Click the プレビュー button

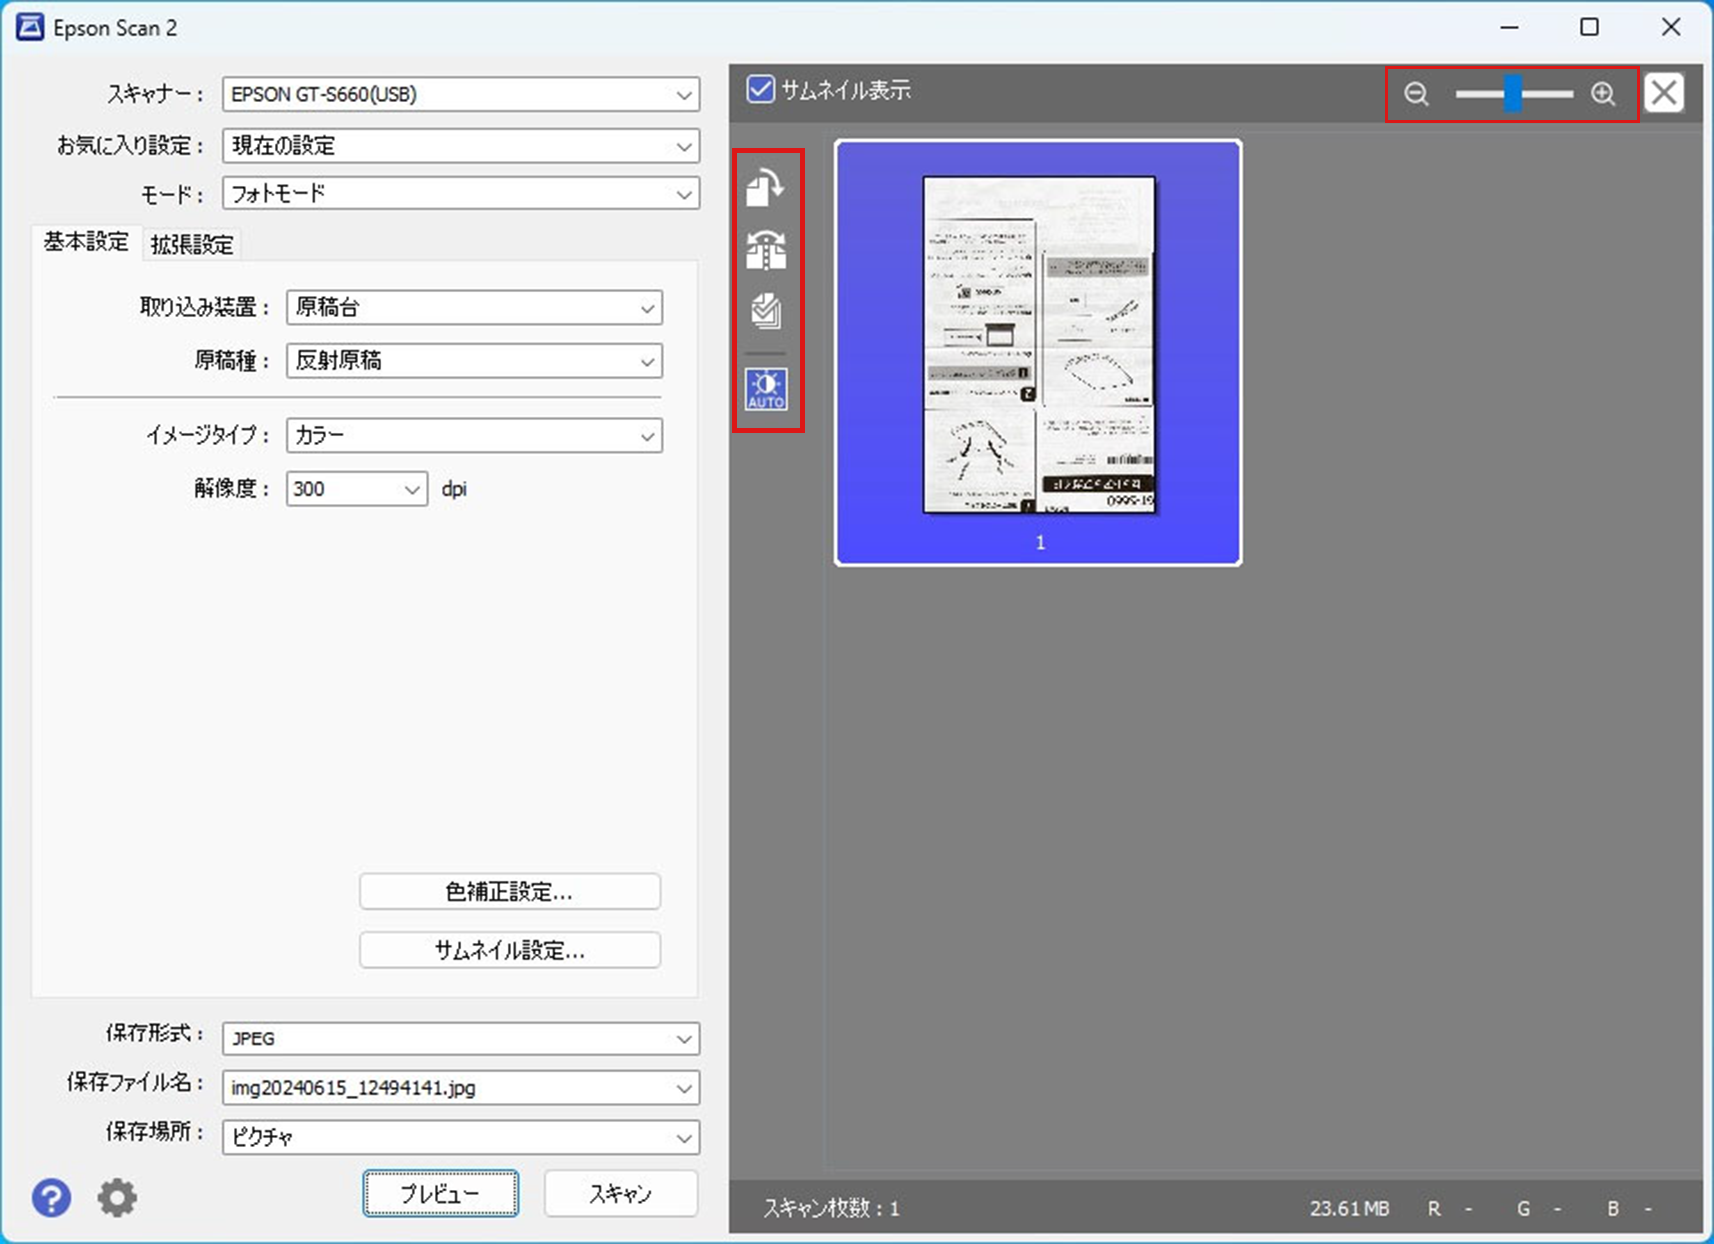point(440,1193)
